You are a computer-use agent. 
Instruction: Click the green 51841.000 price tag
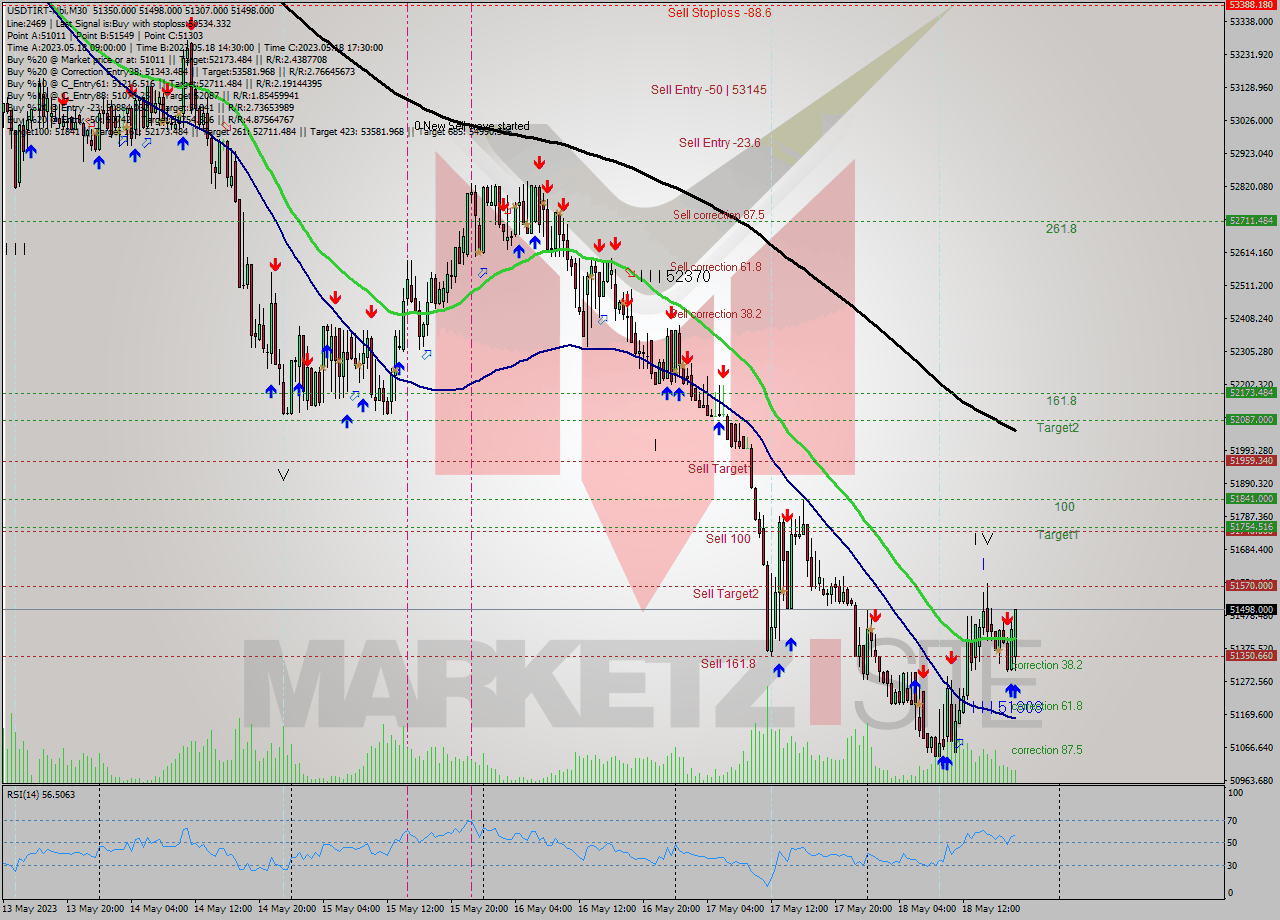point(1251,499)
